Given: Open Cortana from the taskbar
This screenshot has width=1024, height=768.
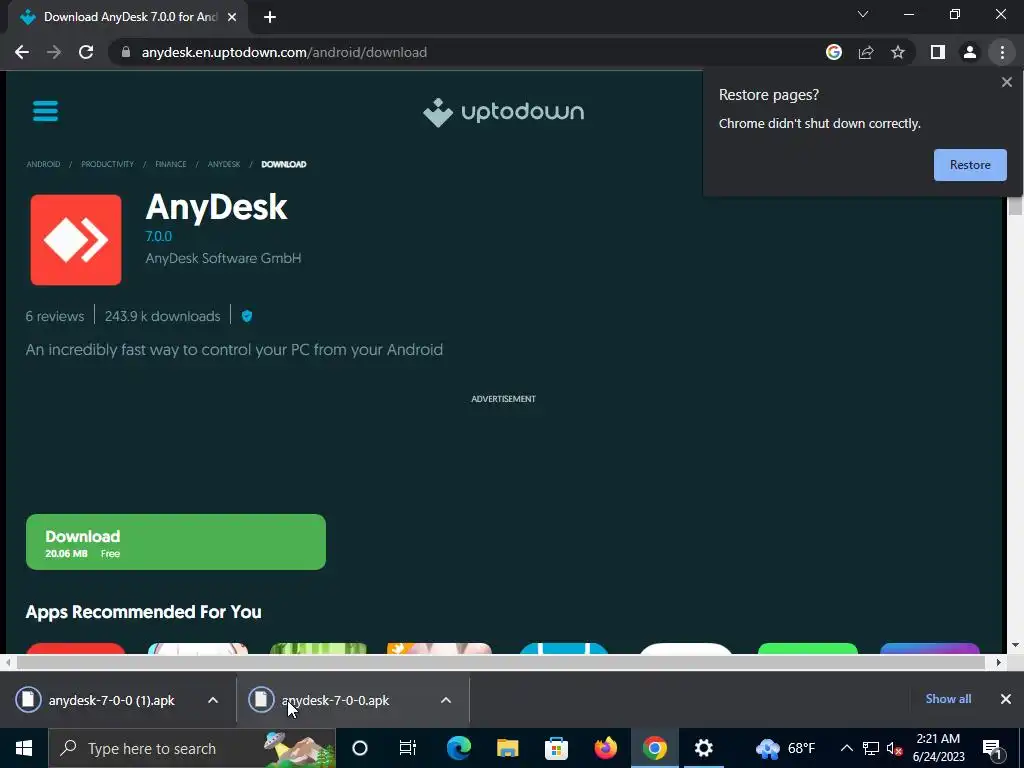Looking at the screenshot, I should pos(360,748).
